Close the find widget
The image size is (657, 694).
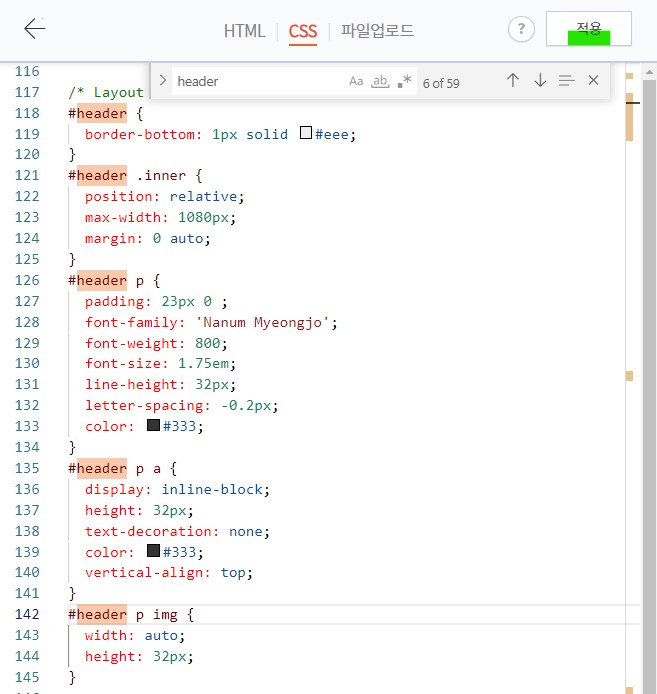tap(593, 80)
